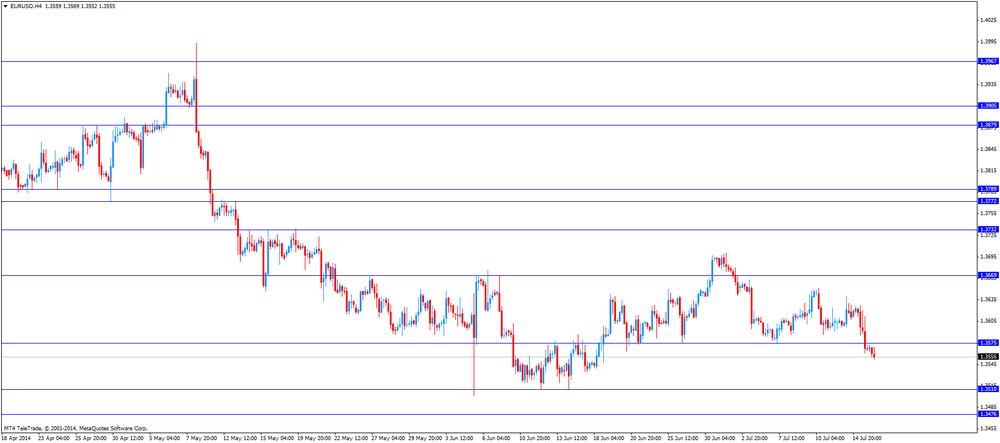This screenshot has width=1000, height=443.
Task: Click the 1.4025 price axis value
Action: pos(990,19)
